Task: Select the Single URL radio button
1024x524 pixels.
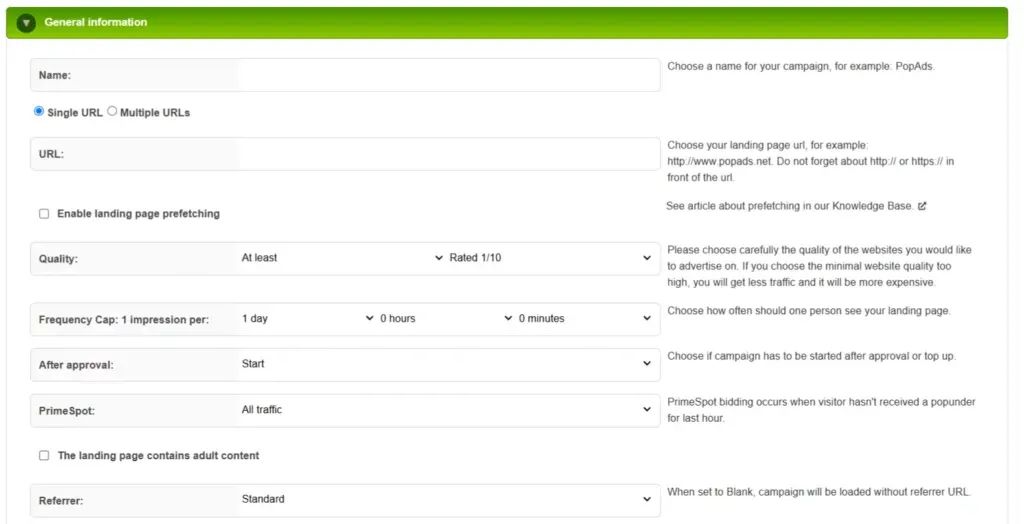Action: coord(39,112)
